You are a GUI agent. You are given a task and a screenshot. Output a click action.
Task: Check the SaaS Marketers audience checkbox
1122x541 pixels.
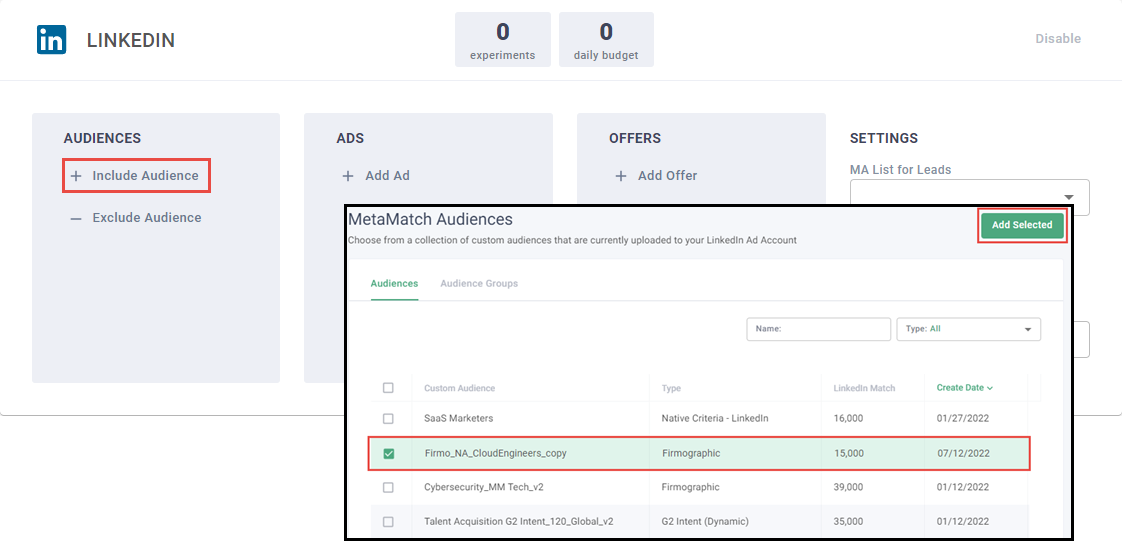[x=388, y=418]
